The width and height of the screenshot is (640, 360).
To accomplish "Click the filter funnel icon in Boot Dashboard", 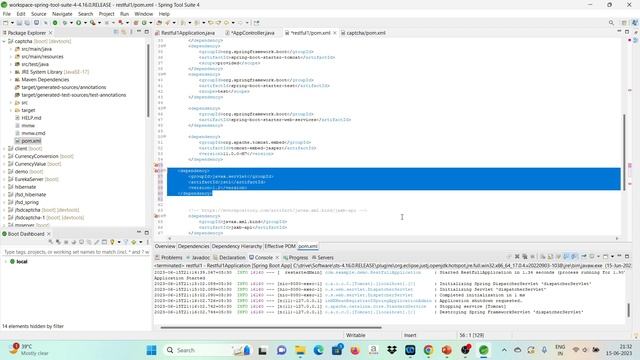I will coord(126,242).
